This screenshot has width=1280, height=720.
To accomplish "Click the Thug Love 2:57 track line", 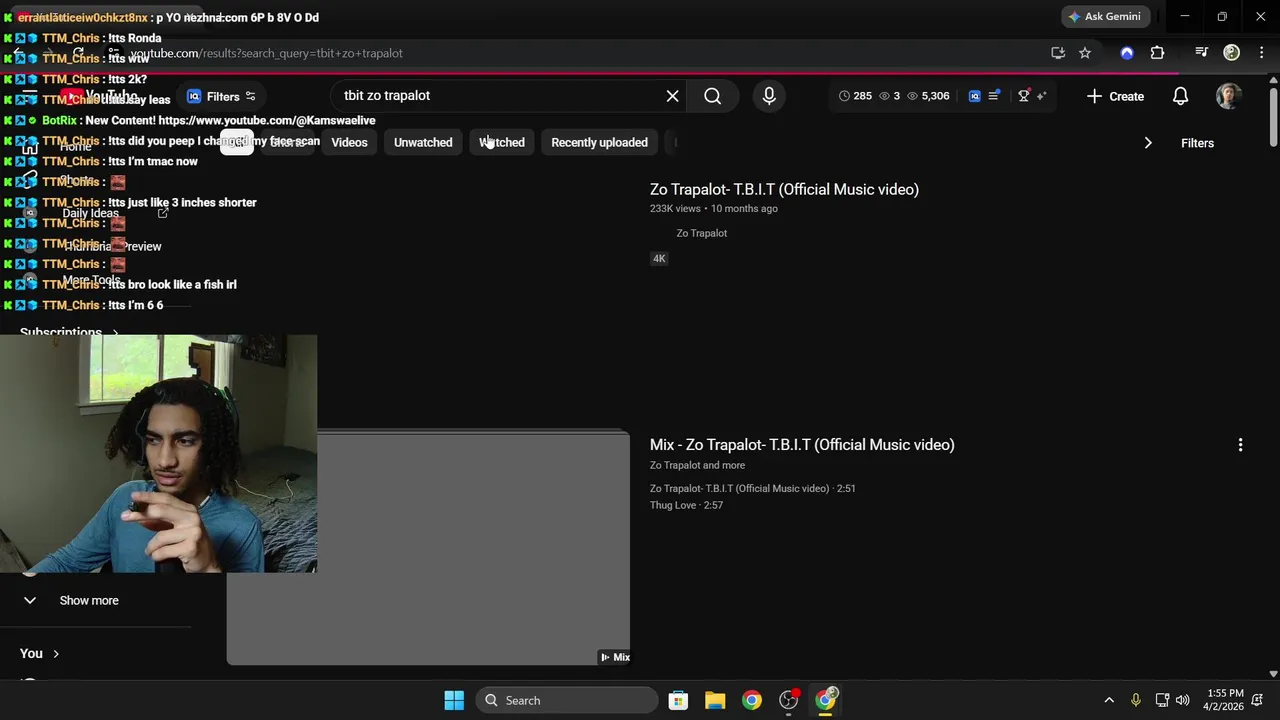I will [x=686, y=505].
